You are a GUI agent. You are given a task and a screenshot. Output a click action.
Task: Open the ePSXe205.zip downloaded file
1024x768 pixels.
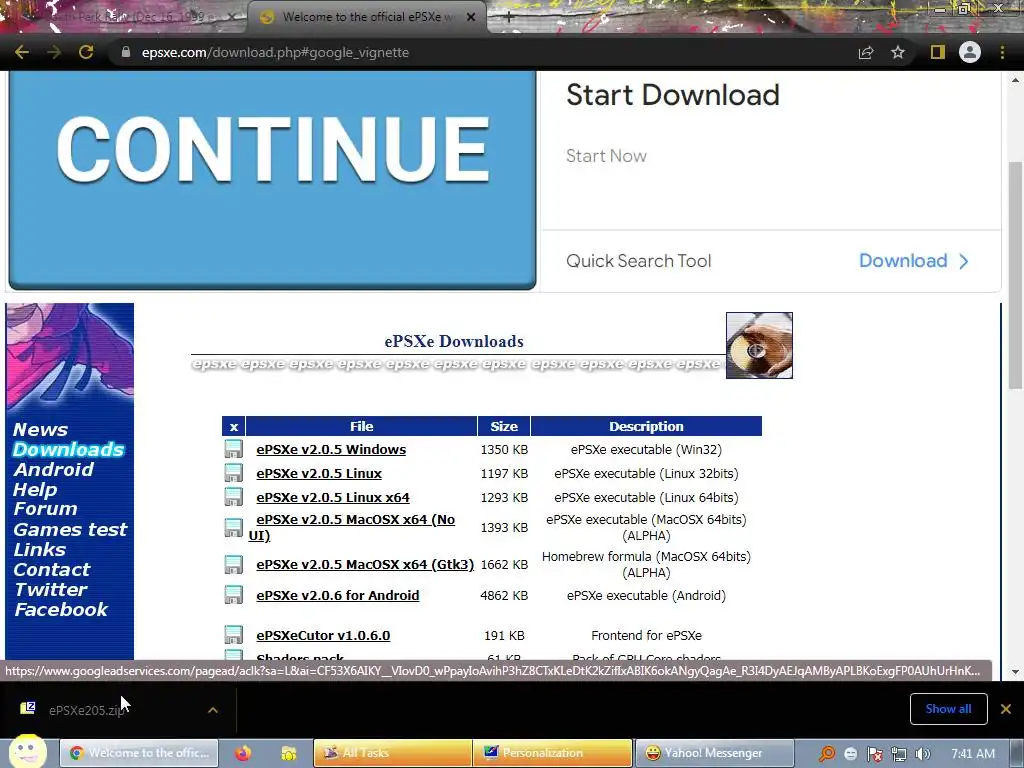[86, 710]
